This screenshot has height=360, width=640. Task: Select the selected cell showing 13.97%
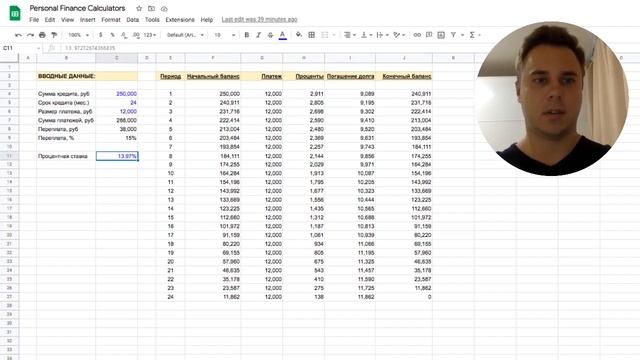[117, 156]
